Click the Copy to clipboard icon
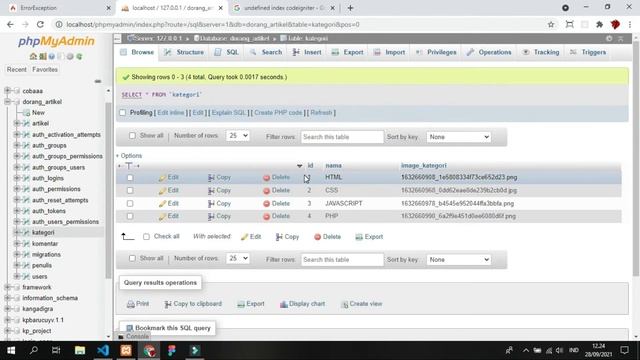The height and width of the screenshot is (360, 640). pos(168,304)
